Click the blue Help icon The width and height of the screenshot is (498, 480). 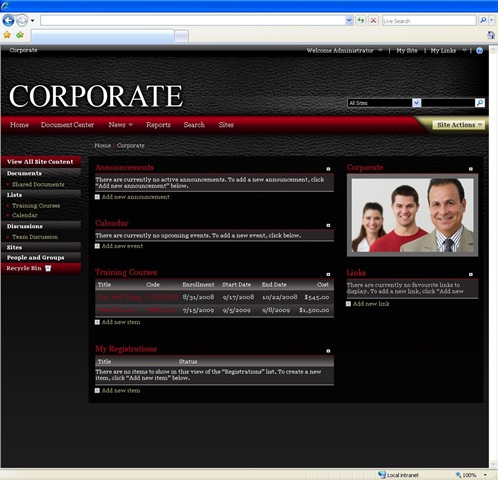(x=479, y=51)
